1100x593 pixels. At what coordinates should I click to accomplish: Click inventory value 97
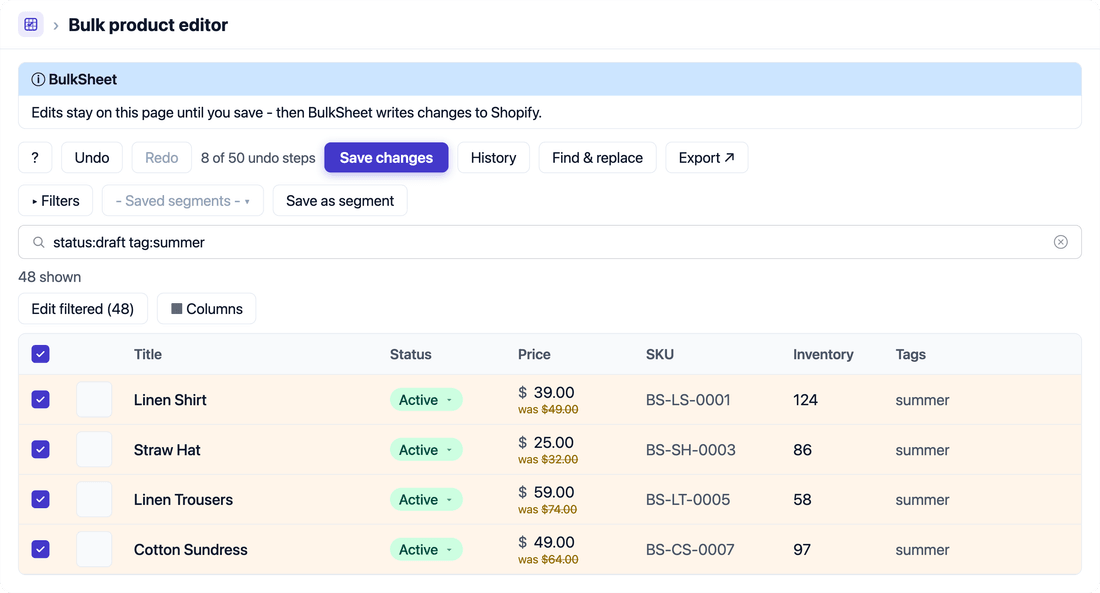[802, 549]
